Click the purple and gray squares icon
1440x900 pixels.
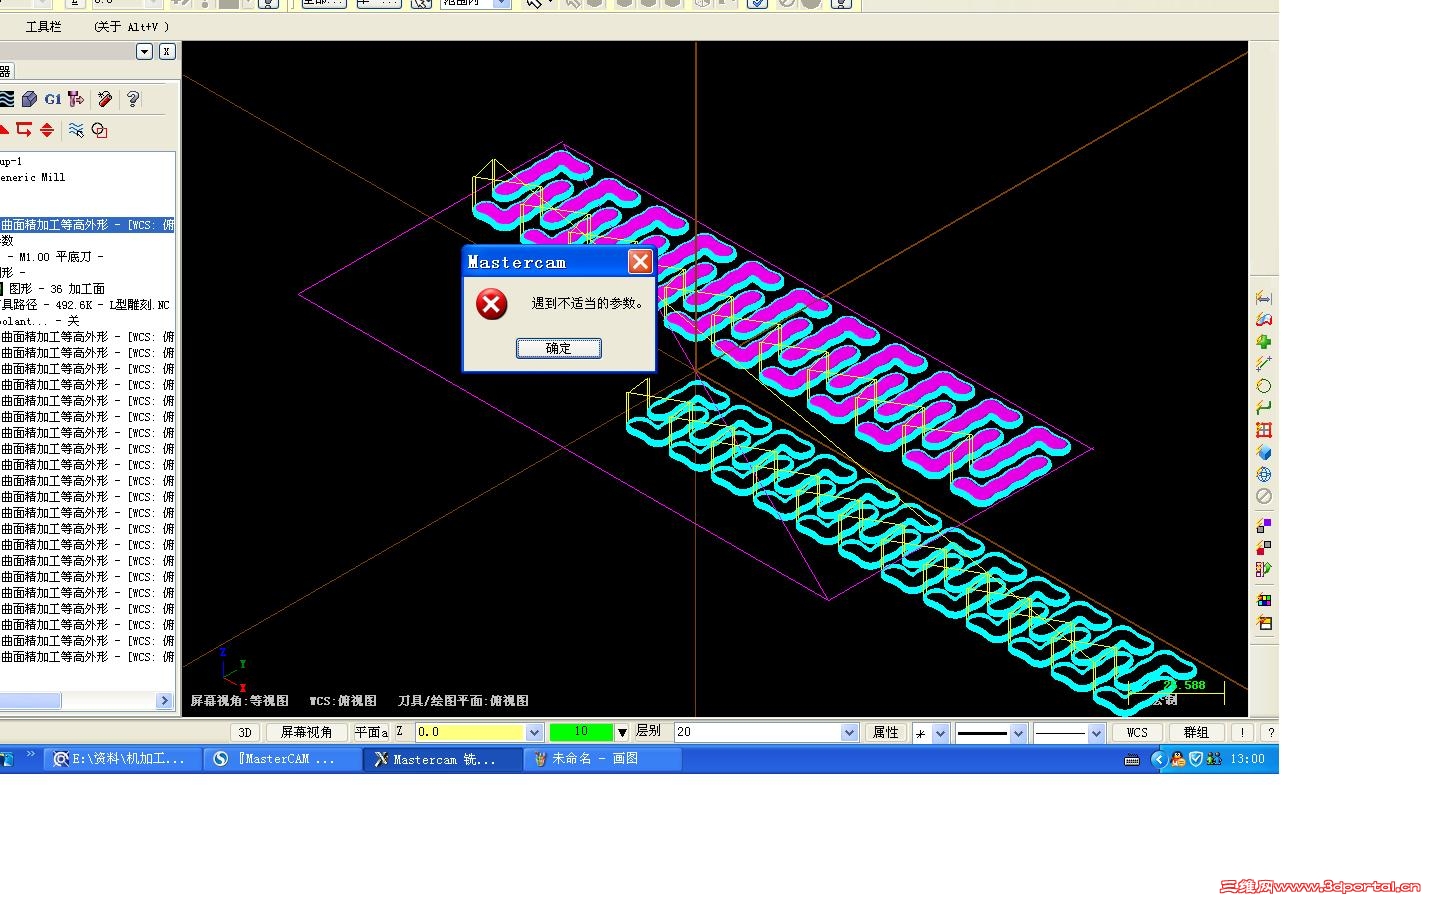1264,525
